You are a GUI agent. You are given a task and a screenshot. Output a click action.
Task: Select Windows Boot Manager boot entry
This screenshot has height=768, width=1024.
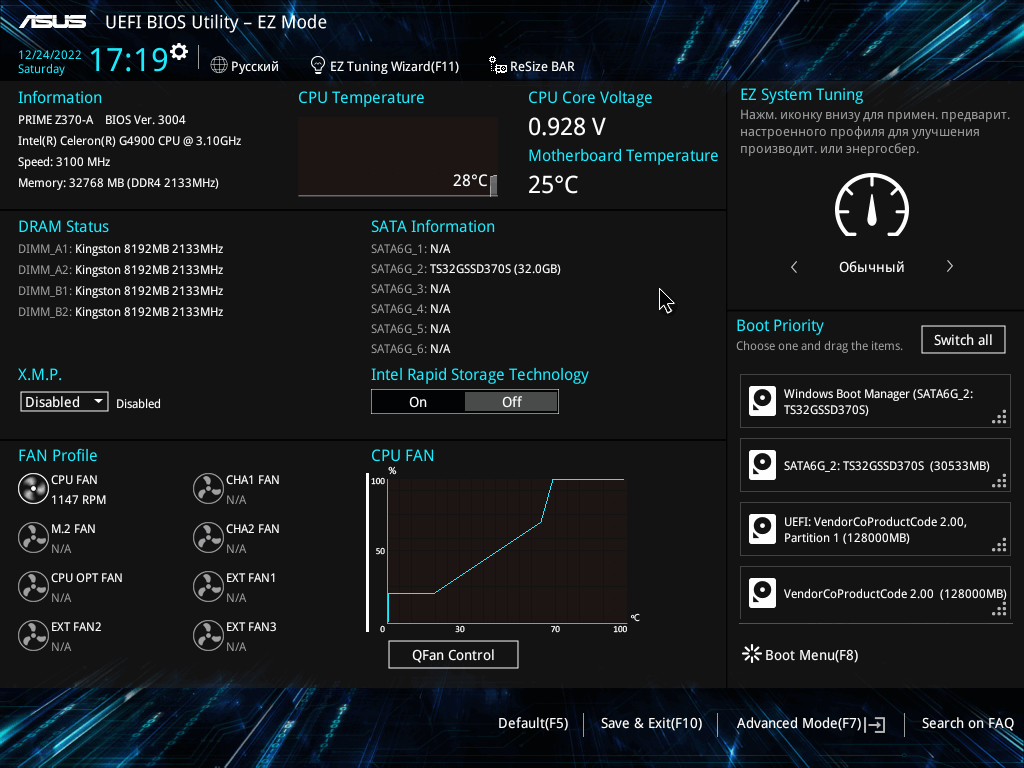click(x=875, y=401)
